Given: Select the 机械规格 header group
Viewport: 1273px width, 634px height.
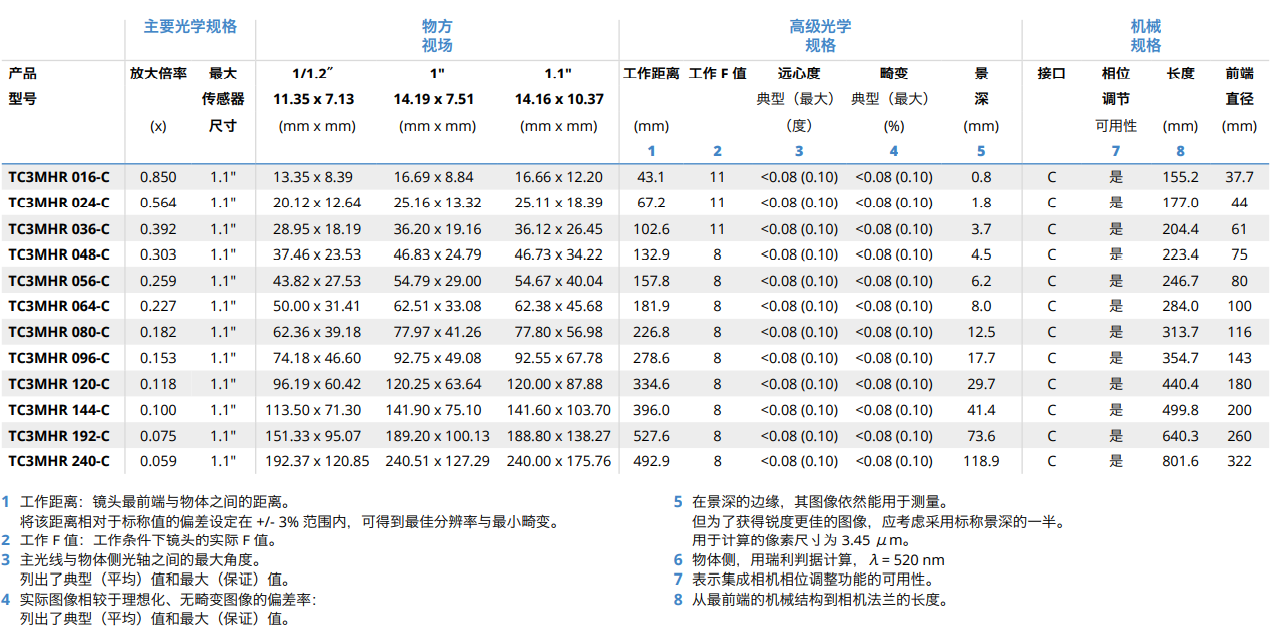Looking at the screenshot, I should (1145, 36).
